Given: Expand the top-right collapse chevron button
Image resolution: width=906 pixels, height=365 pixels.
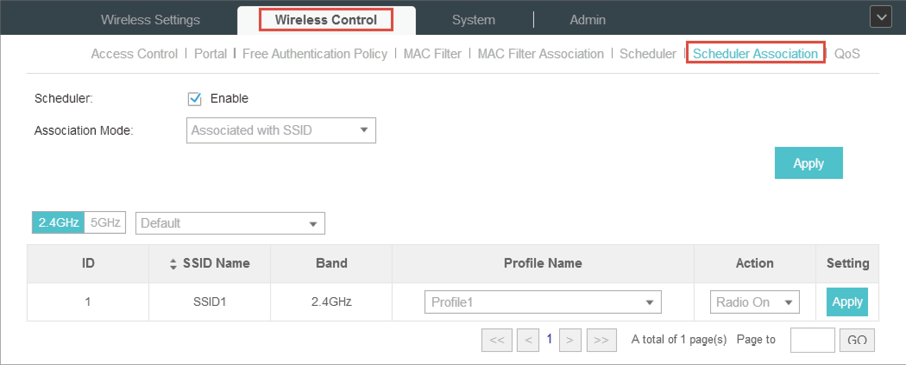Looking at the screenshot, I should point(881,18).
